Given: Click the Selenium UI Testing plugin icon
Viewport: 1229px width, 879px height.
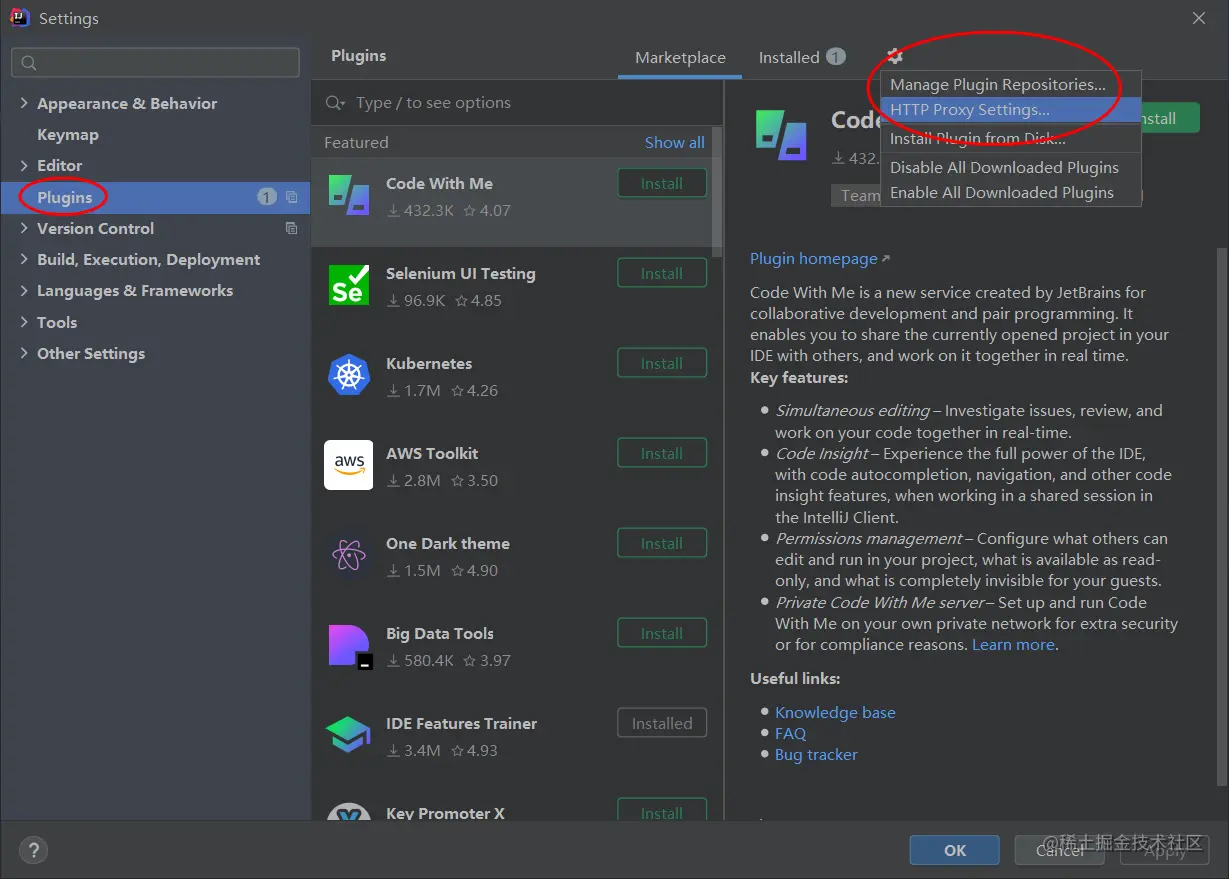Looking at the screenshot, I should click(x=349, y=285).
